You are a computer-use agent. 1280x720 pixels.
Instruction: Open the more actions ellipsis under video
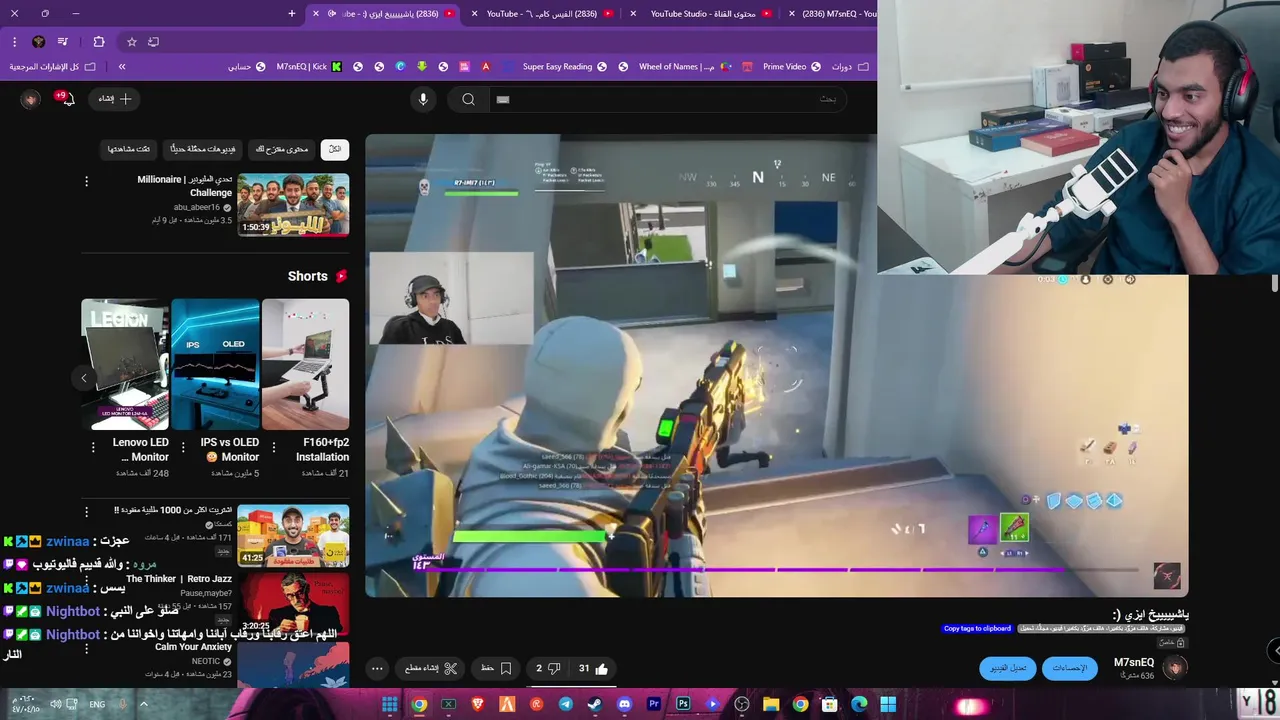[377, 668]
